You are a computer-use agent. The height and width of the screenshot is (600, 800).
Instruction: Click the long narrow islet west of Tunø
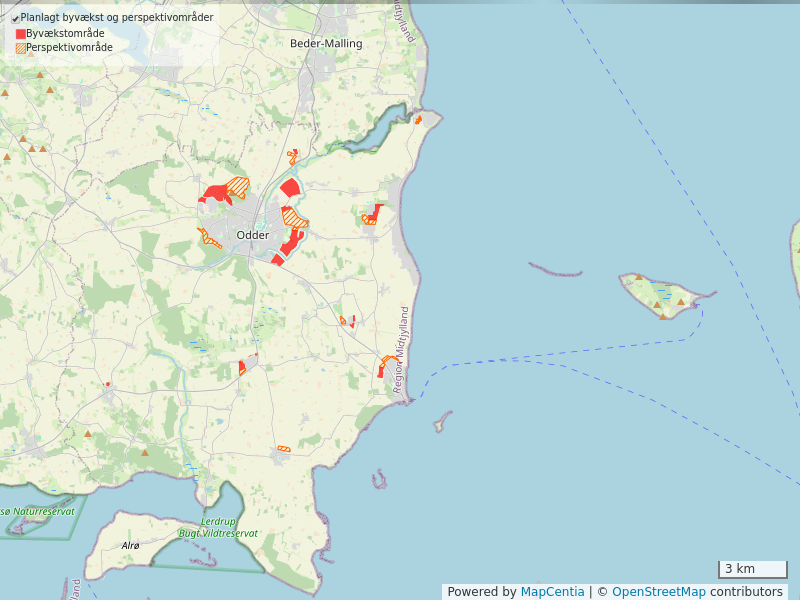click(555, 270)
